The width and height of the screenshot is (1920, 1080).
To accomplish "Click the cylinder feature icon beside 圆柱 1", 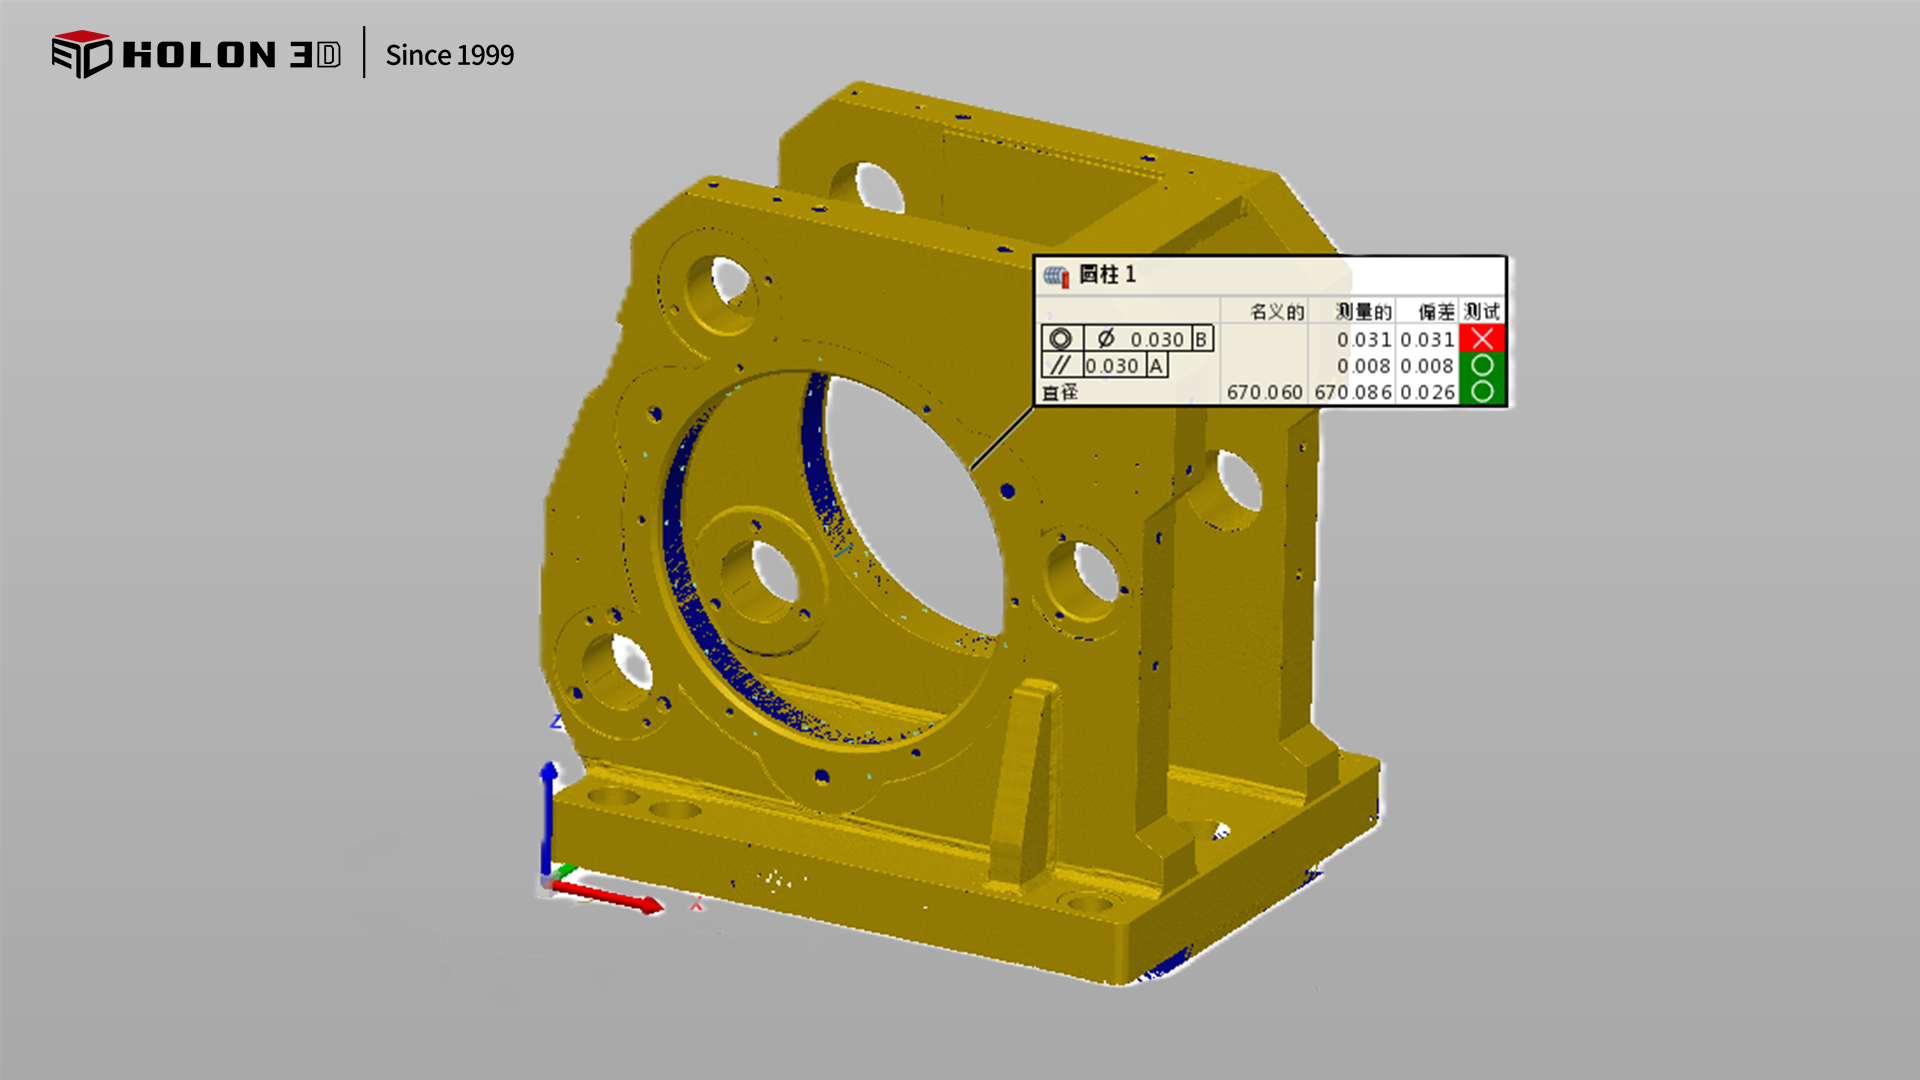I will pyautogui.click(x=1056, y=275).
